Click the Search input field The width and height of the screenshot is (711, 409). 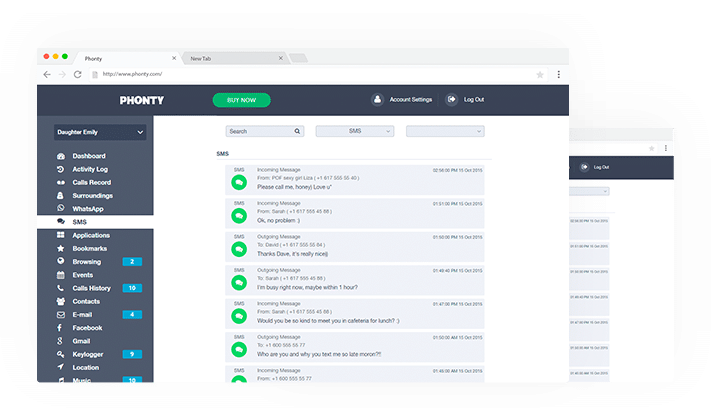265,131
